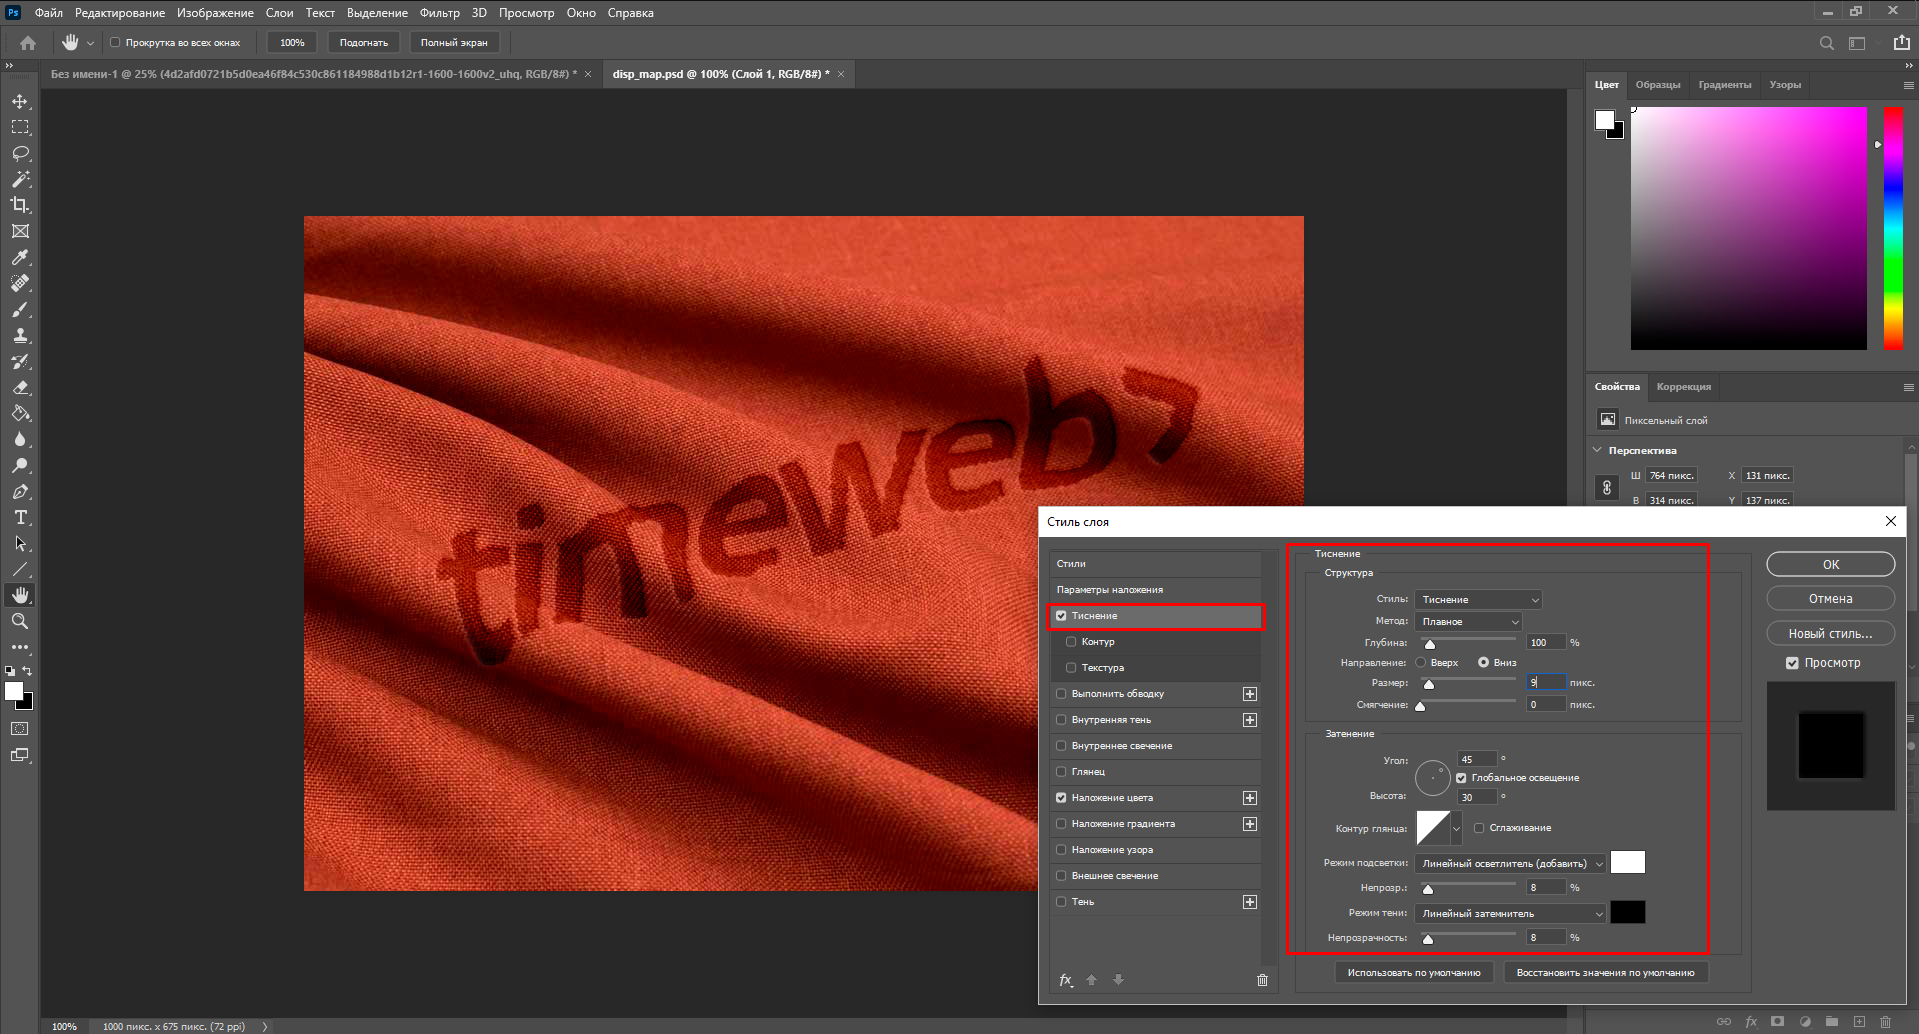The image size is (1919, 1034).
Task: Switch to the Коррекция panel tab
Action: [x=1684, y=387]
